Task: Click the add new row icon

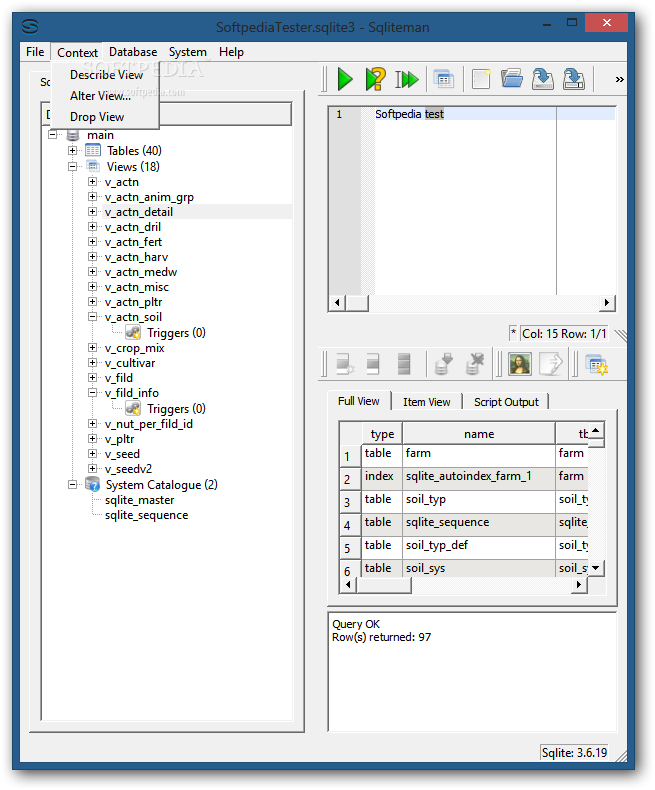Action: 345,364
